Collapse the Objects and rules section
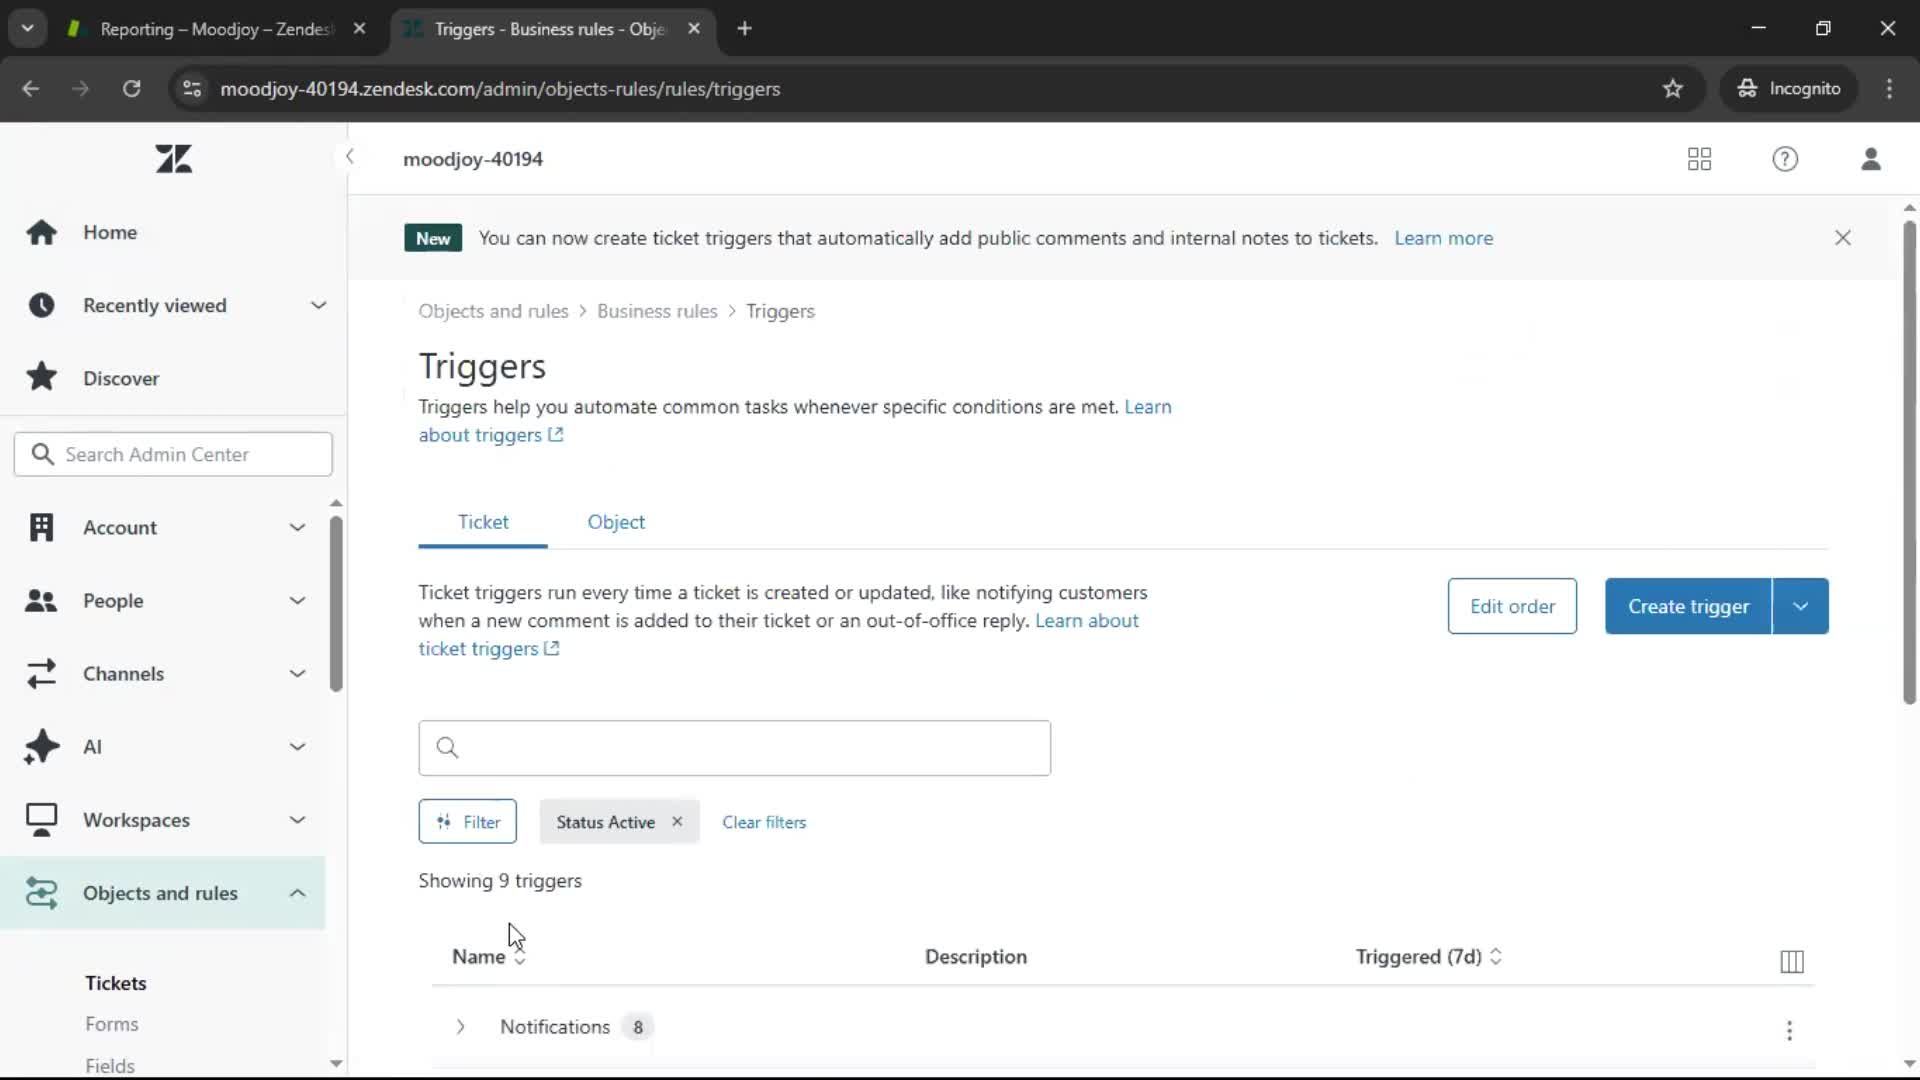Screen dimensions: 1920x1080 (x=297, y=893)
